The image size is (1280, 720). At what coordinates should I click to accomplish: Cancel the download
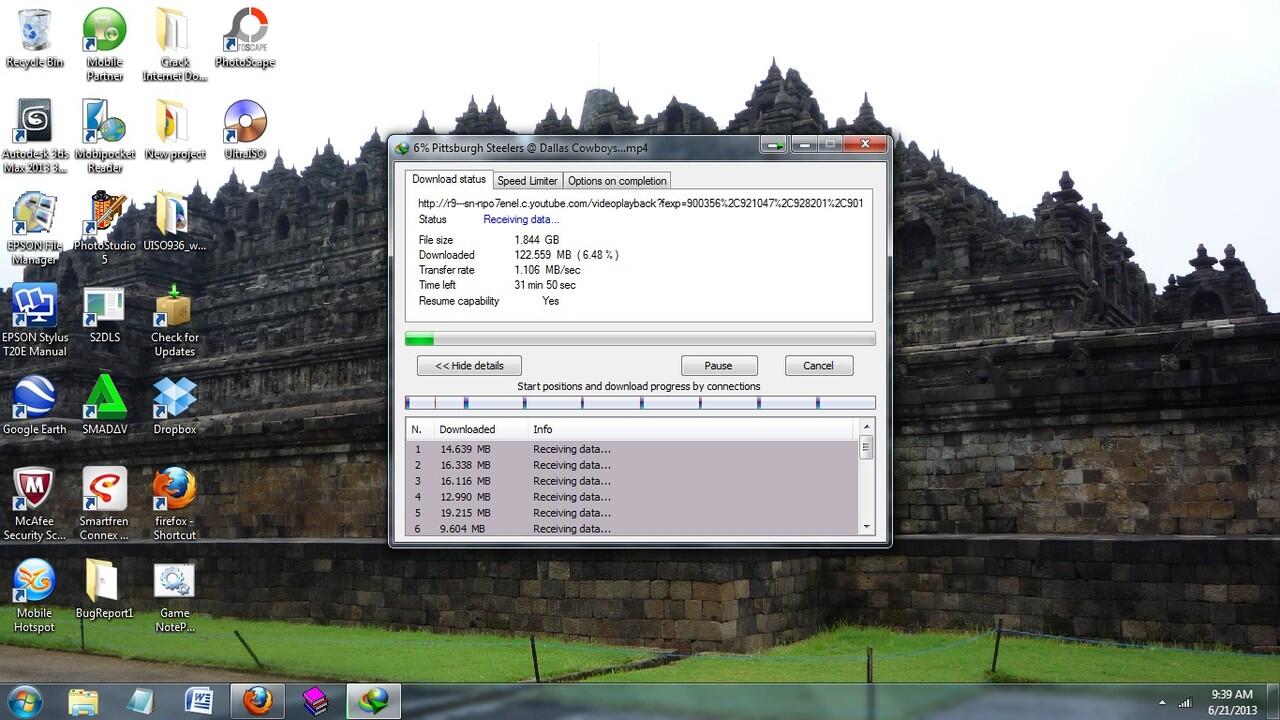coord(818,366)
